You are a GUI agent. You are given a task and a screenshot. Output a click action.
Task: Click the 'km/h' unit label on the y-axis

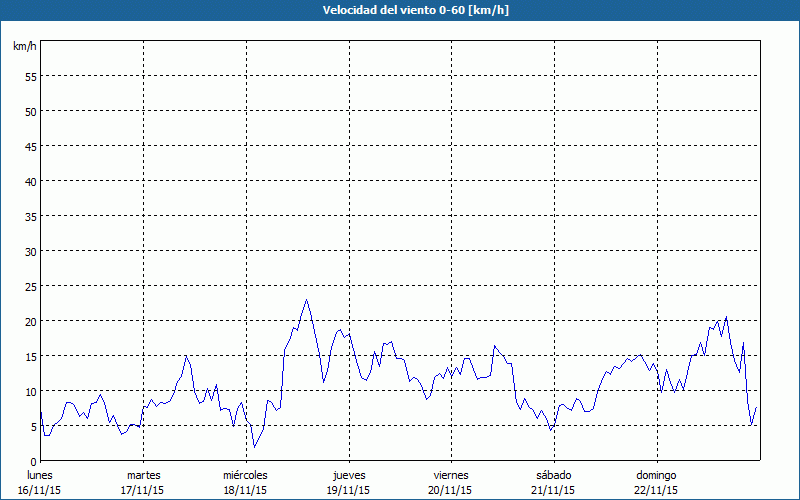pyautogui.click(x=25, y=47)
